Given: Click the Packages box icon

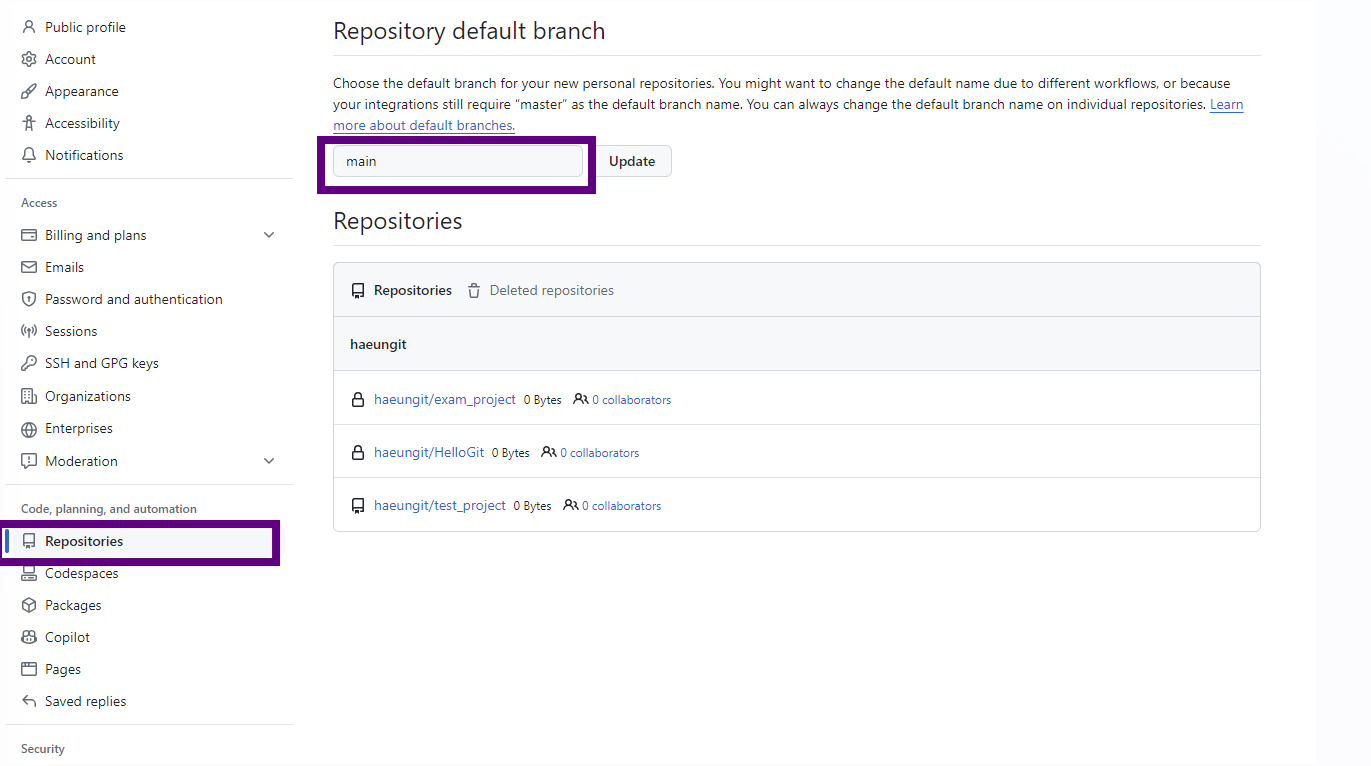Looking at the screenshot, I should point(29,605).
